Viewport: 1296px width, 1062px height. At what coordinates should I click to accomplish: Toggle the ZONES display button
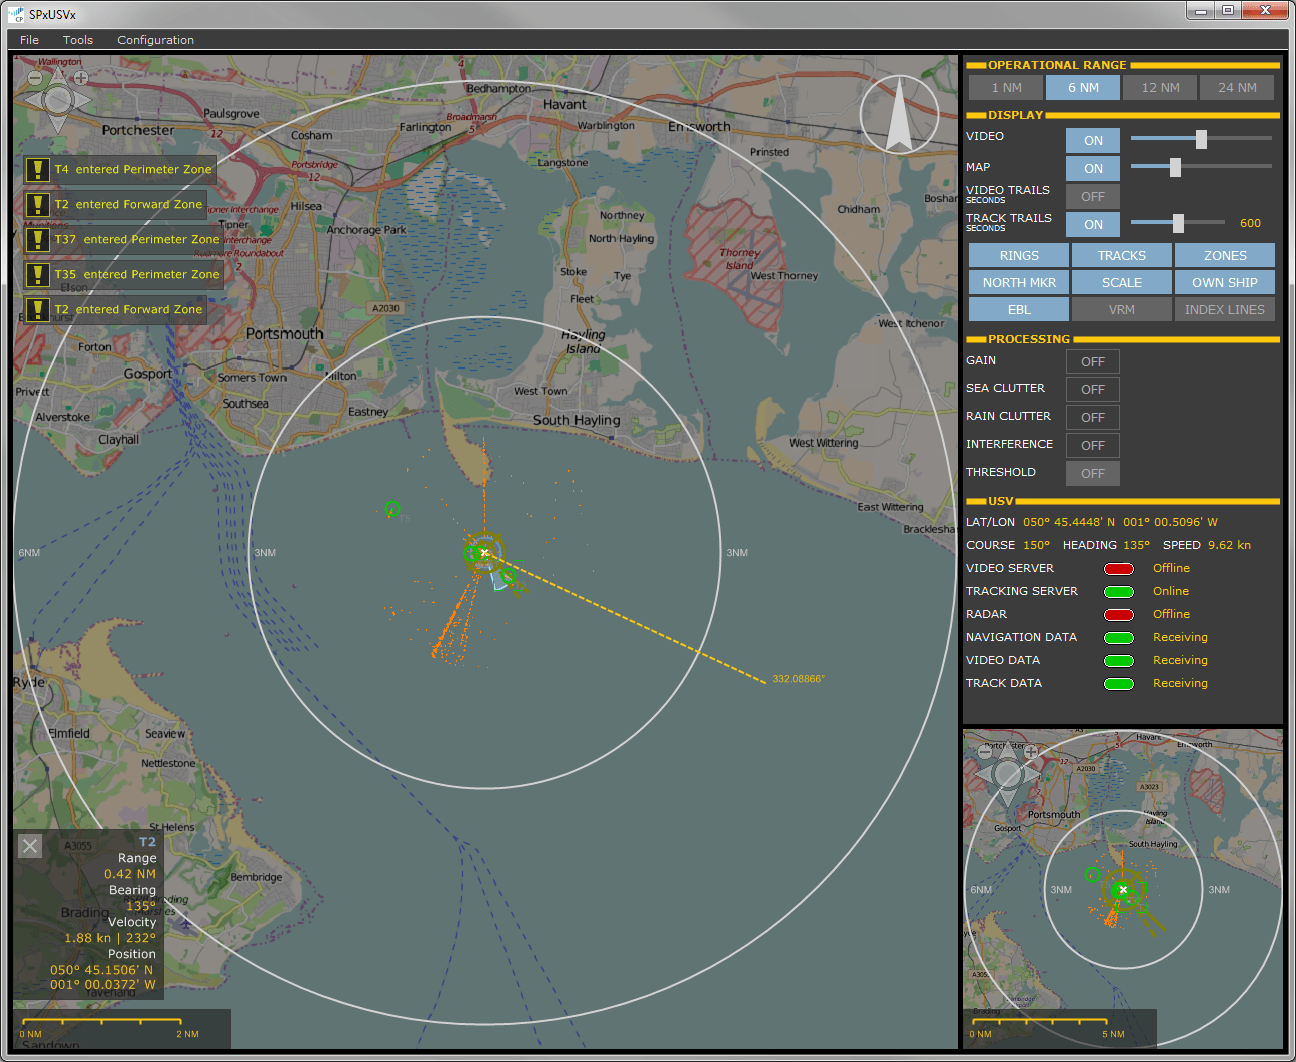click(1224, 255)
